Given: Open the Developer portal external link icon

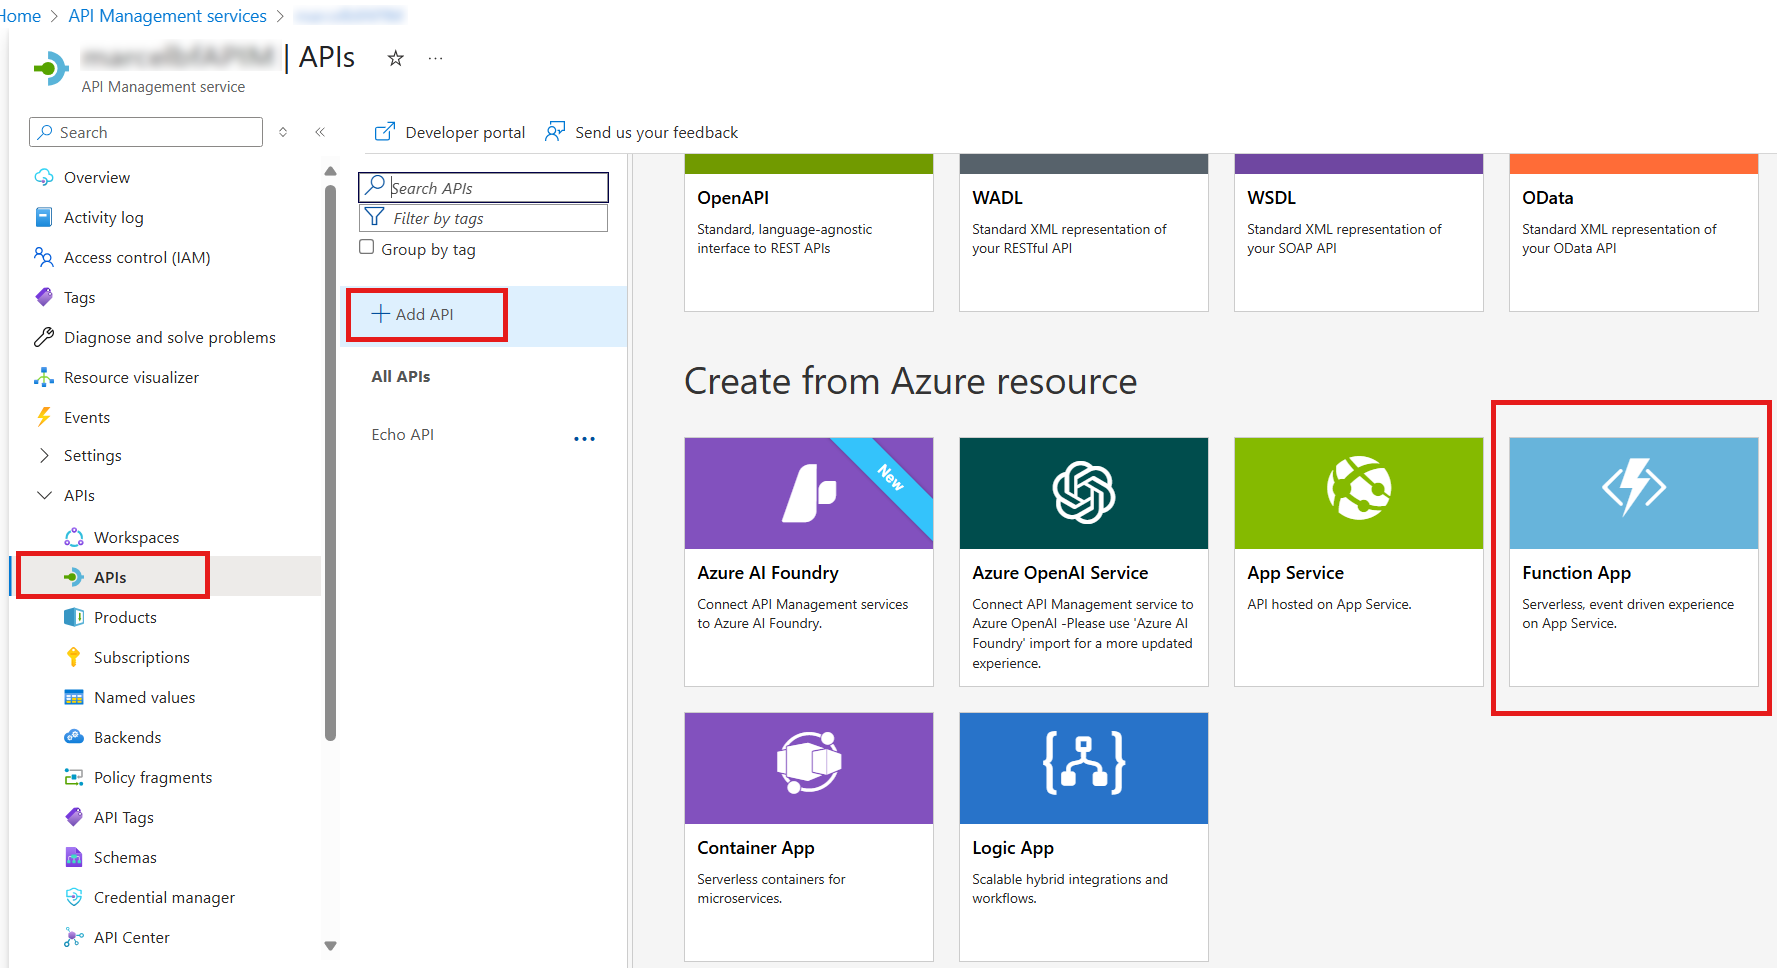Looking at the screenshot, I should coord(384,132).
